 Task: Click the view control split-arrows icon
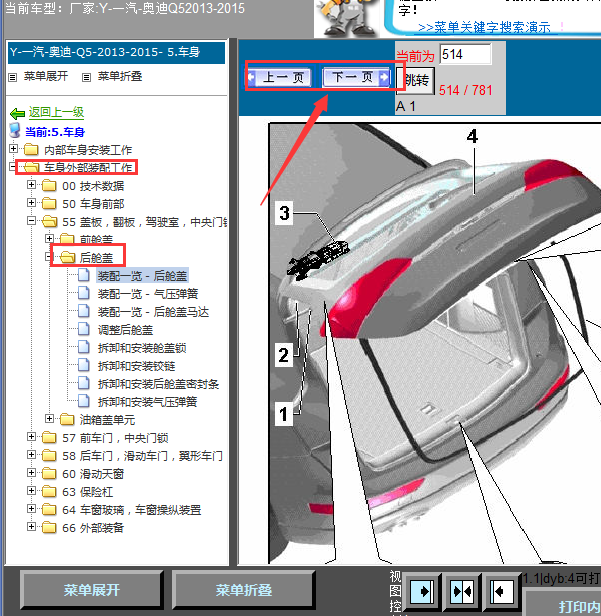pyautogui.click(x=462, y=591)
